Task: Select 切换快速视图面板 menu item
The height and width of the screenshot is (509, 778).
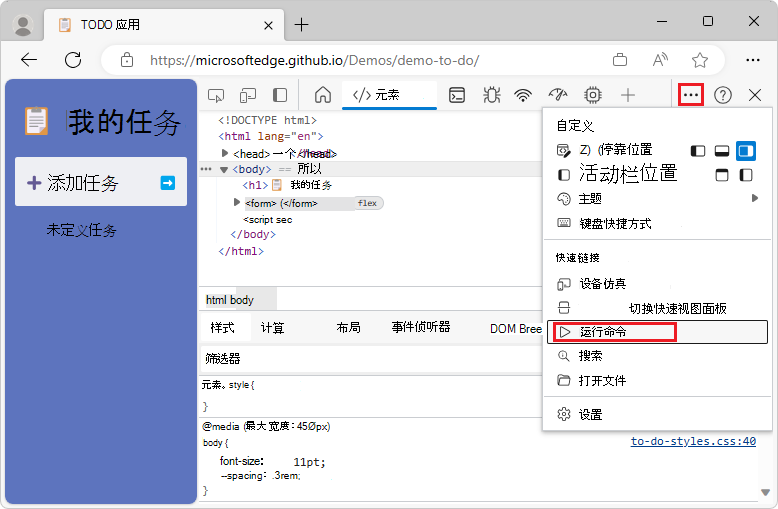Action: 657,308
